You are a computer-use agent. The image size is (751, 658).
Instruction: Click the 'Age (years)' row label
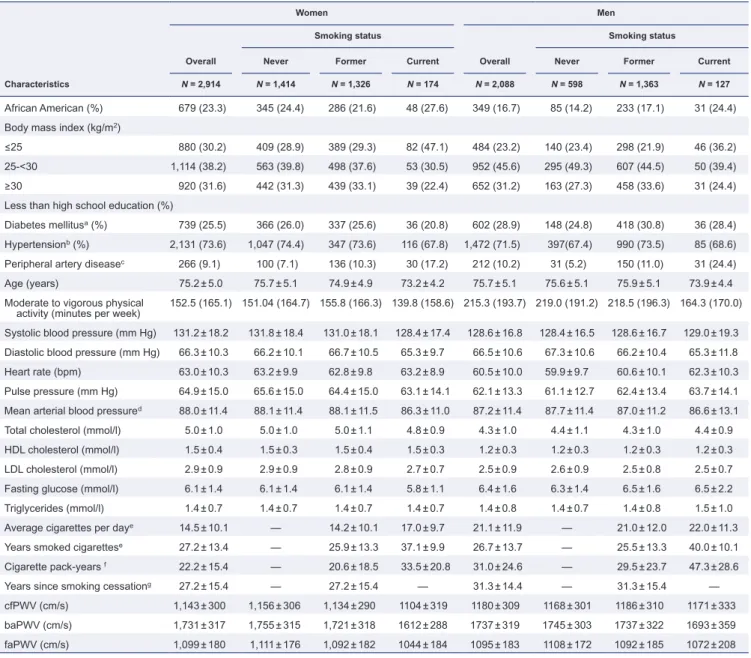(31, 284)
